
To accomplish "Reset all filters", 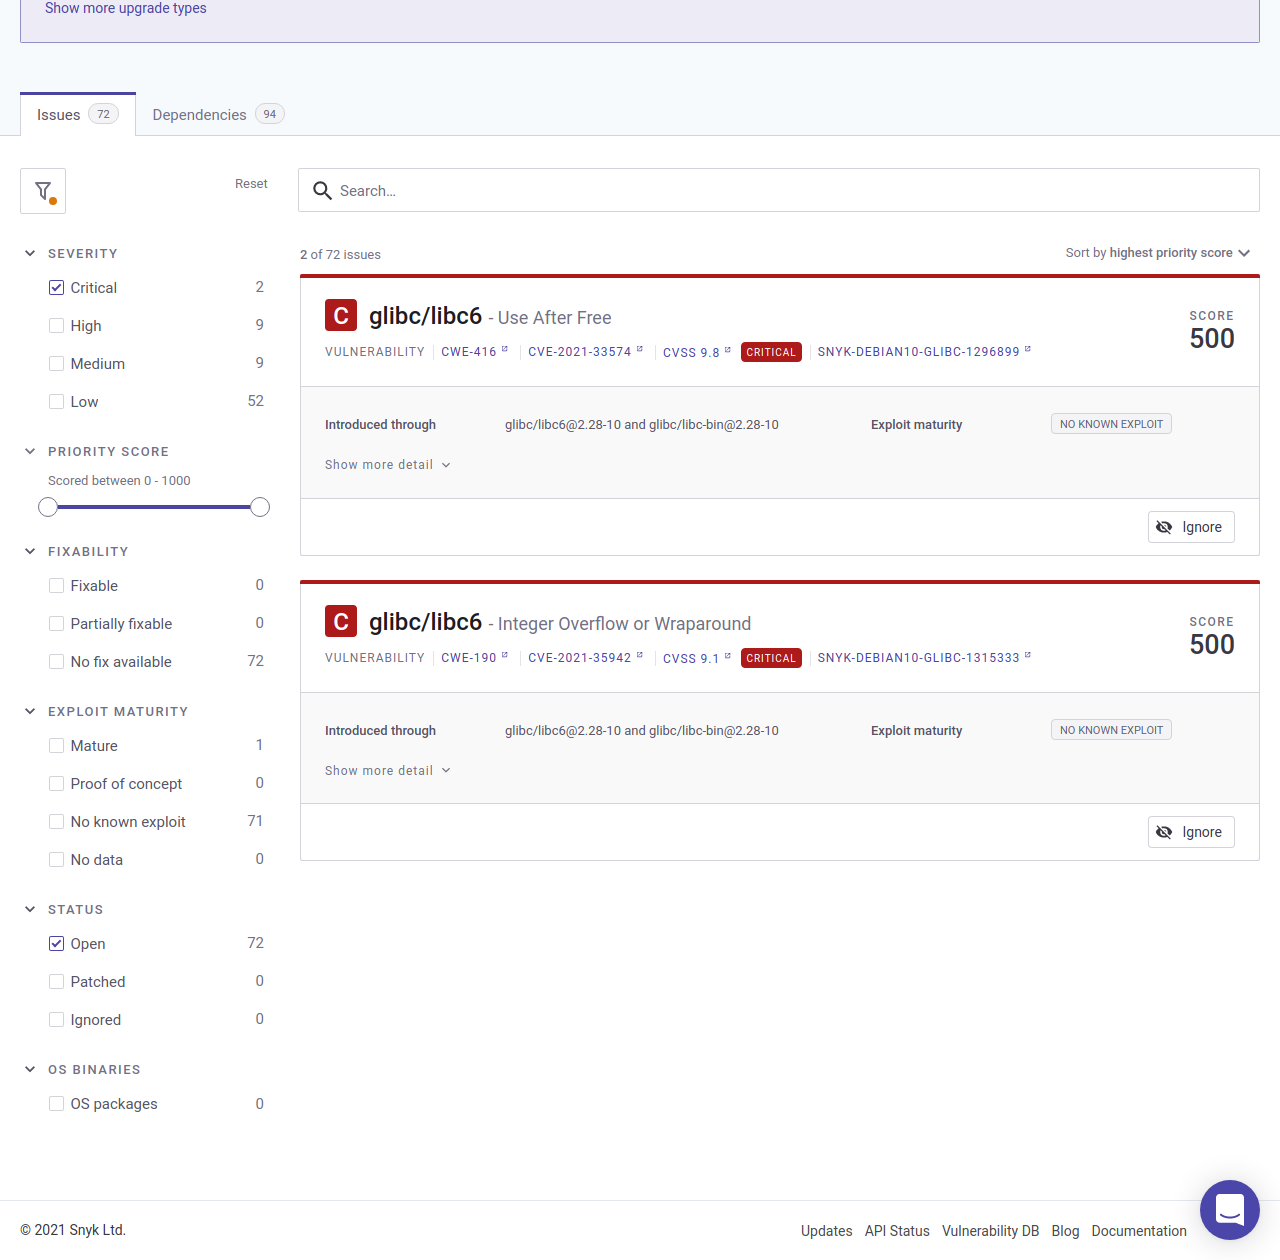I will (x=251, y=184).
